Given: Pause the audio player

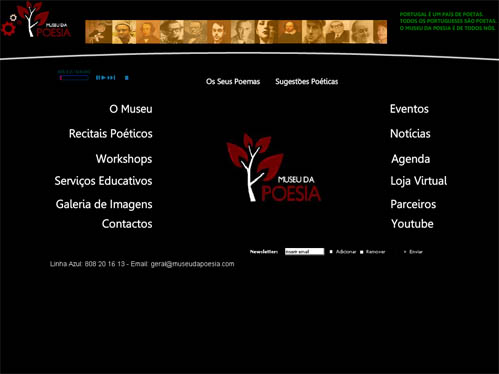Looking at the screenshot, I should 98,78.
